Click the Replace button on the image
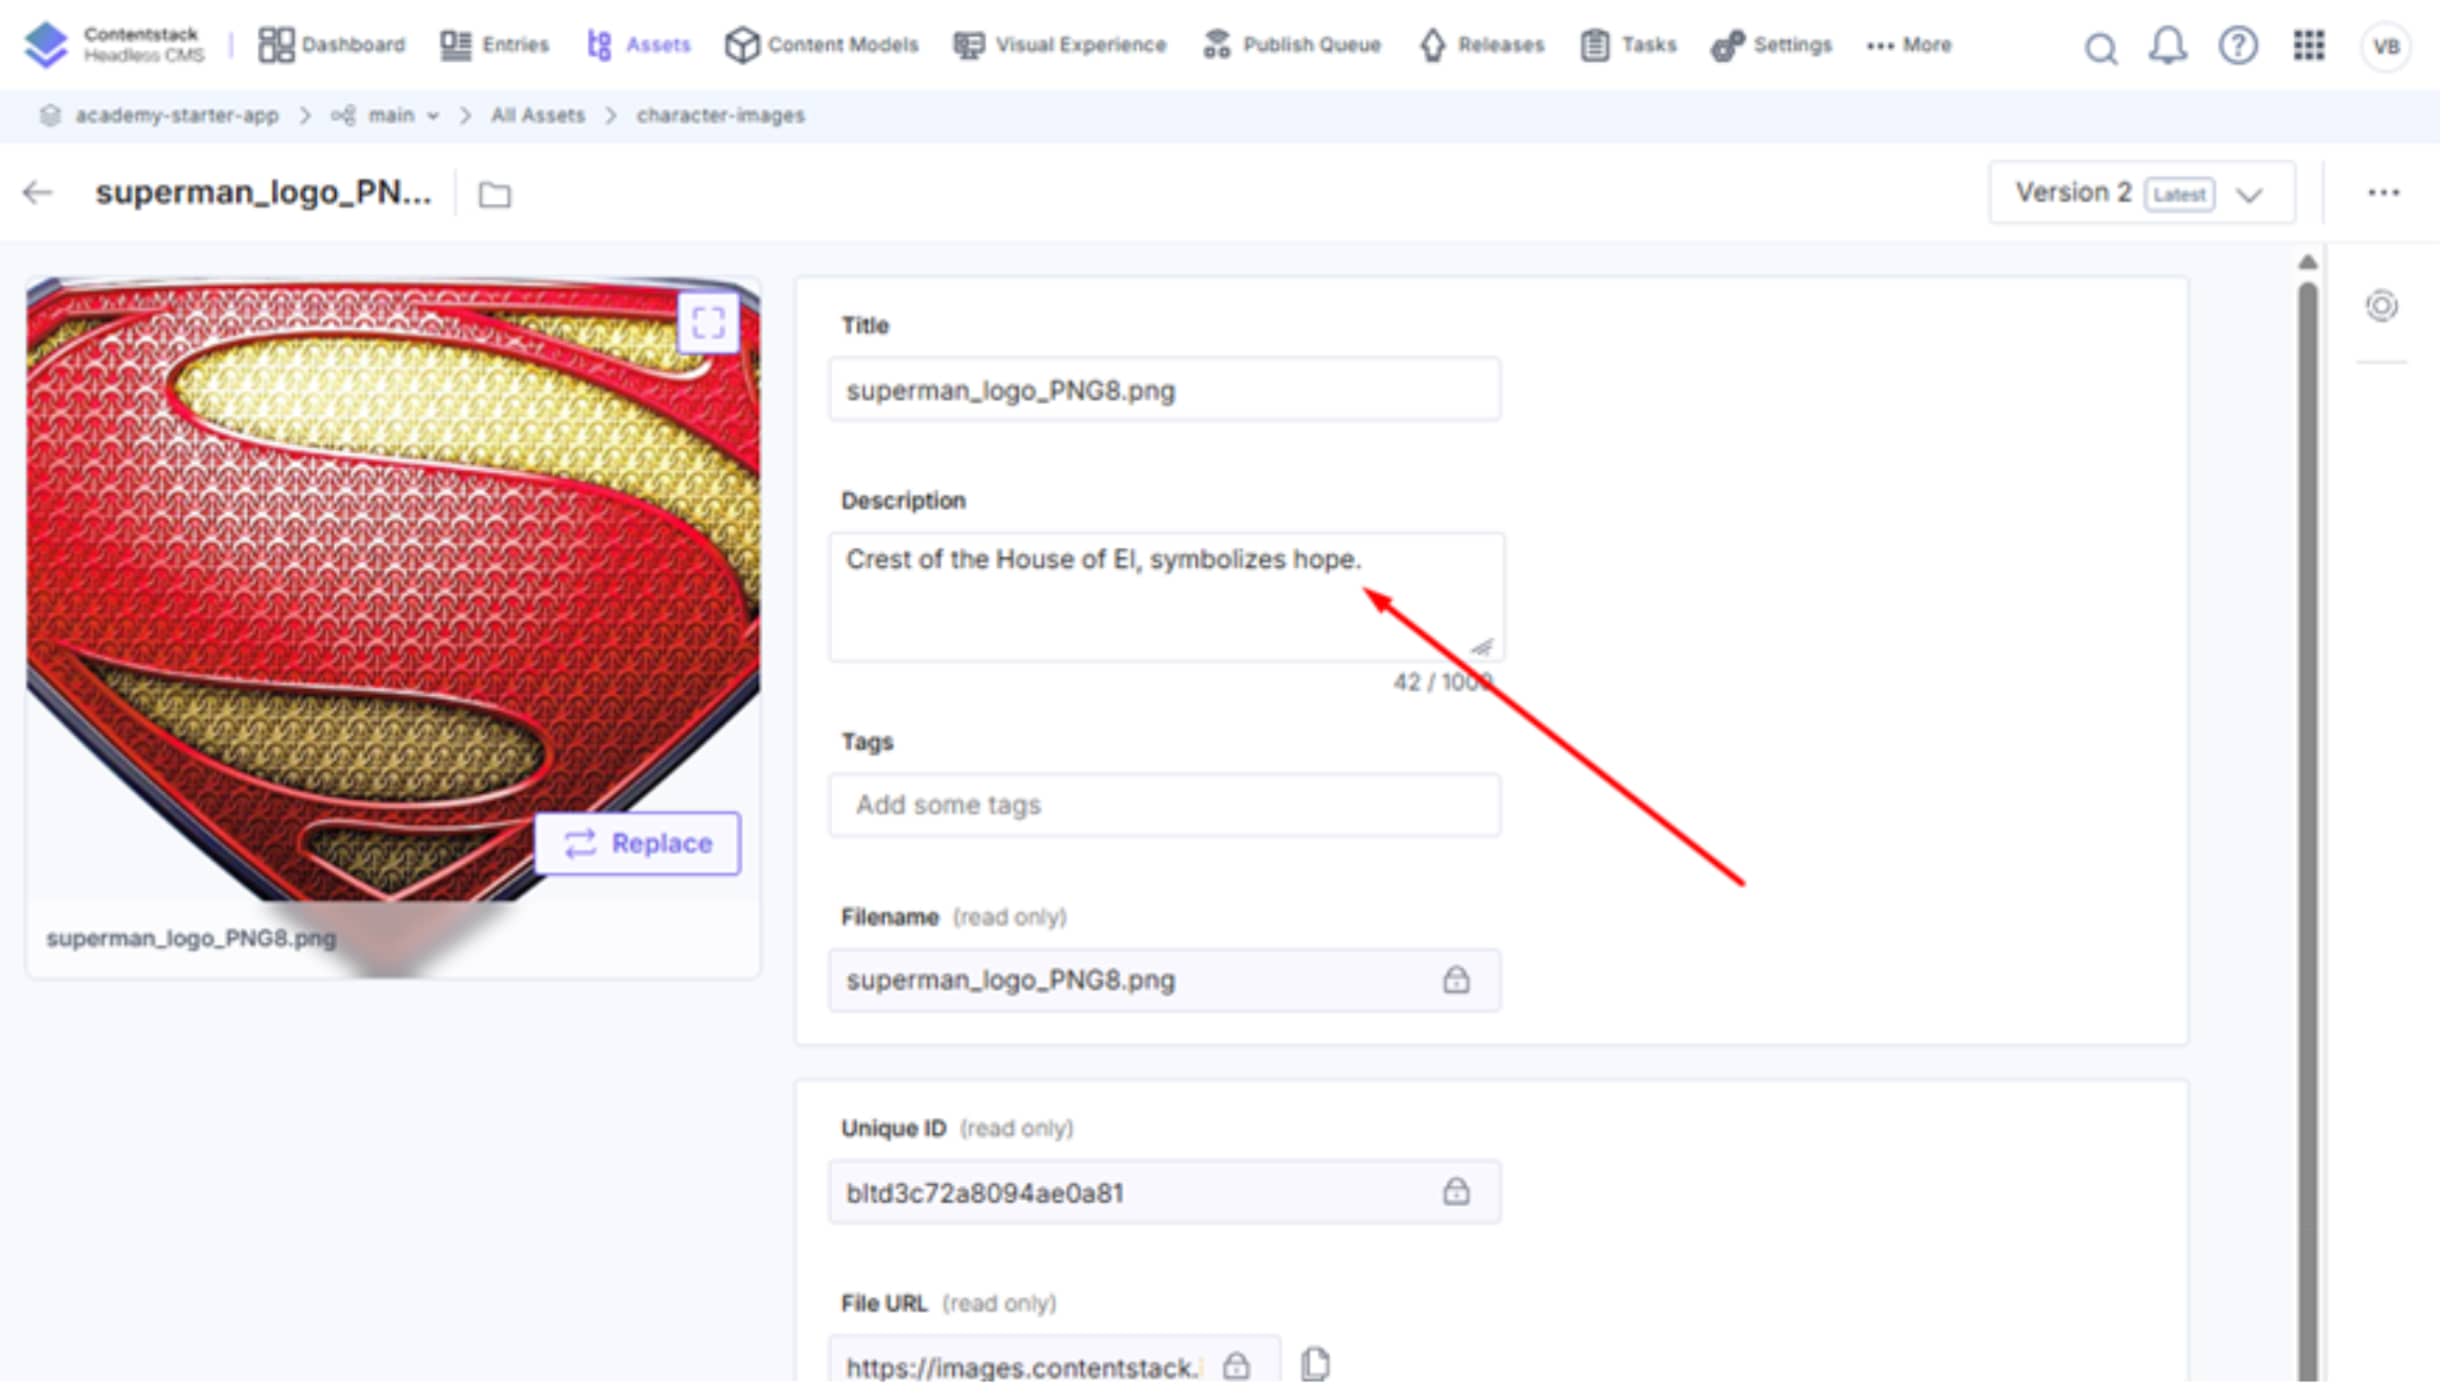Viewport: 2448px width, 1394px height. pos(638,843)
